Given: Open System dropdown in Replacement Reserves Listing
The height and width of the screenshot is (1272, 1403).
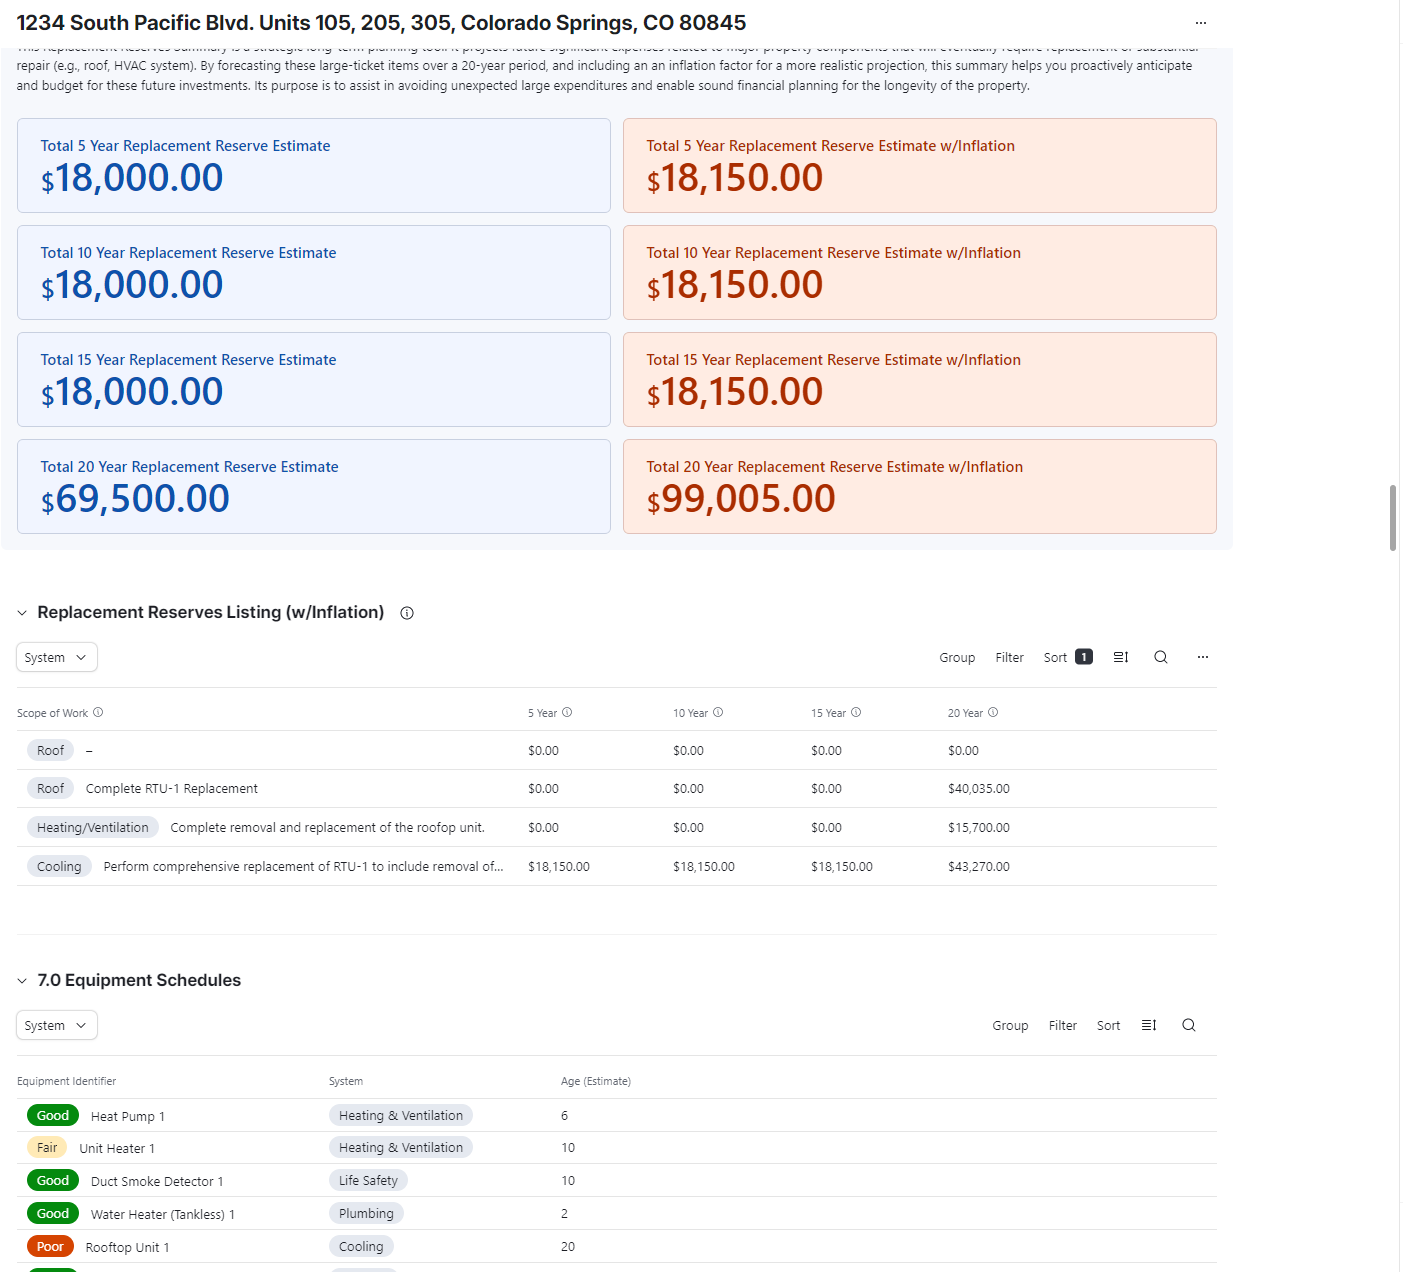Looking at the screenshot, I should [x=57, y=657].
